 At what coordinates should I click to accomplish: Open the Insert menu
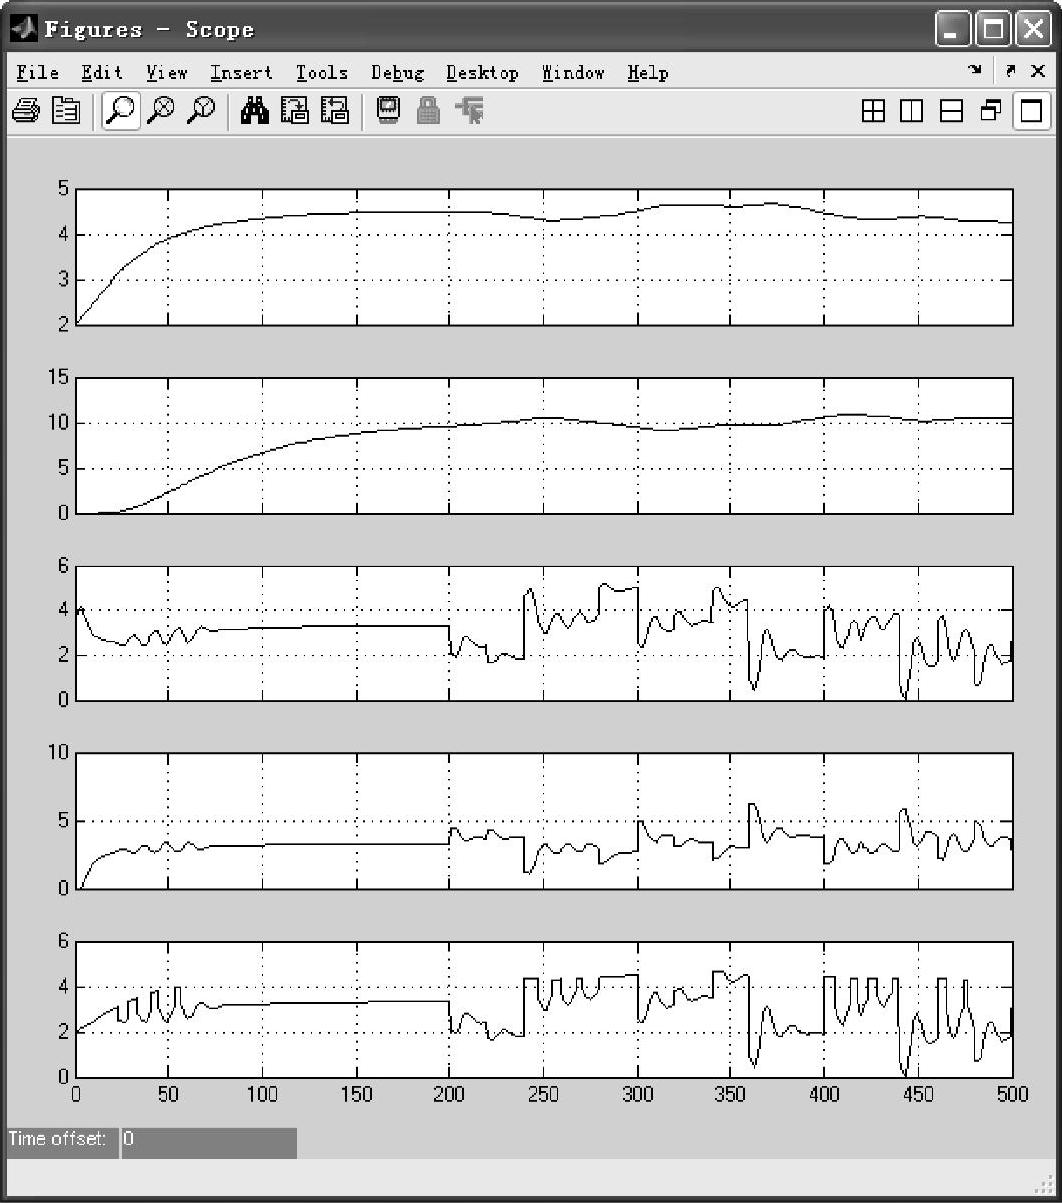tap(241, 72)
